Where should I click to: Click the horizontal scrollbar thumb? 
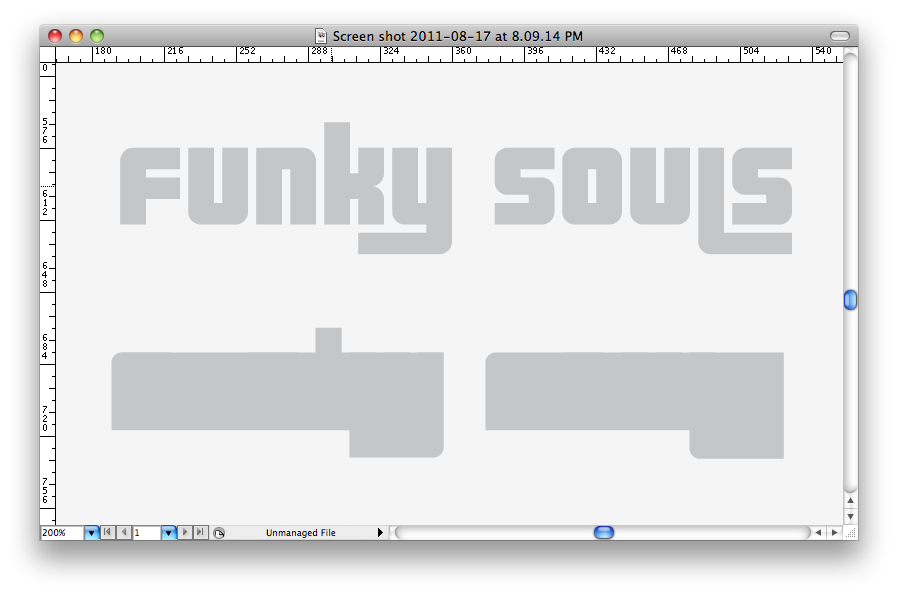click(604, 533)
